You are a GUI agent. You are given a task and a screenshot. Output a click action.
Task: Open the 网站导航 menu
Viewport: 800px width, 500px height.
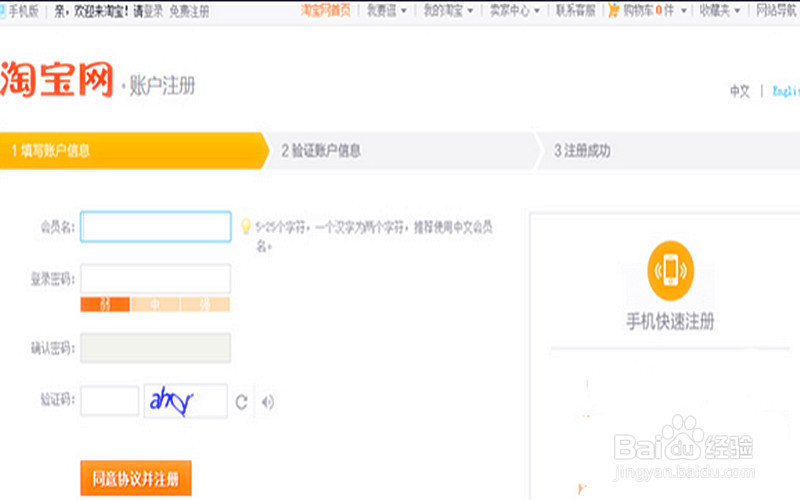[x=776, y=10]
